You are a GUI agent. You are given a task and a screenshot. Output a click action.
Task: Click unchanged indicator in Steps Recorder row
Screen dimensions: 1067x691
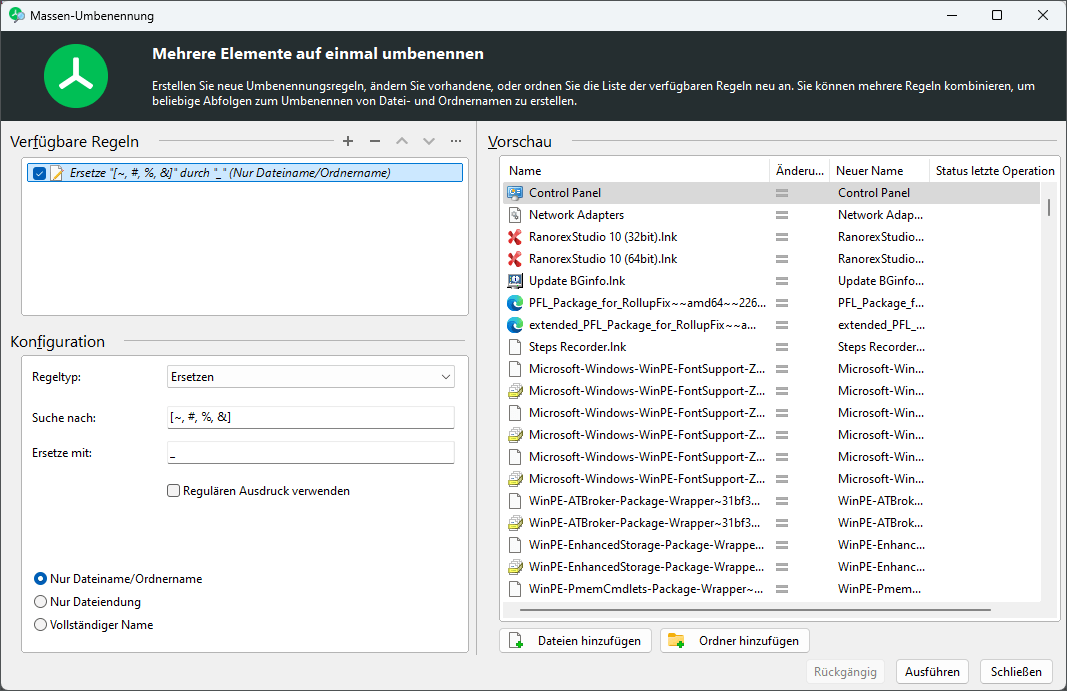pos(782,347)
